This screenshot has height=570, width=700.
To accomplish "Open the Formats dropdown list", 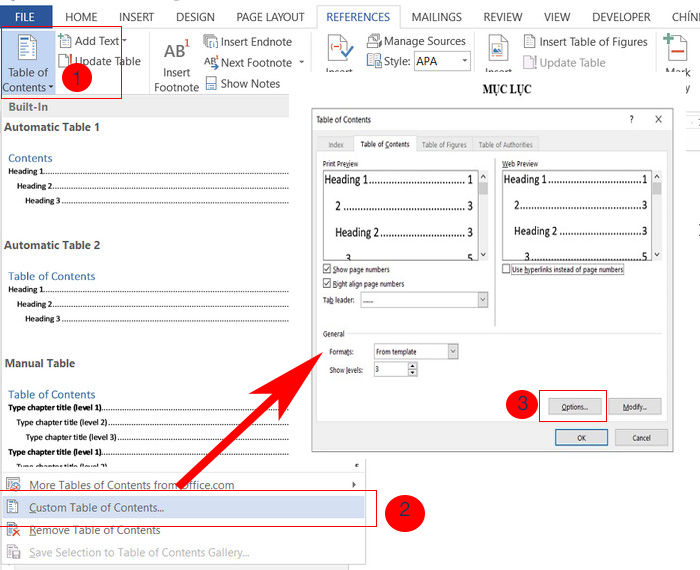I will coord(453,352).
